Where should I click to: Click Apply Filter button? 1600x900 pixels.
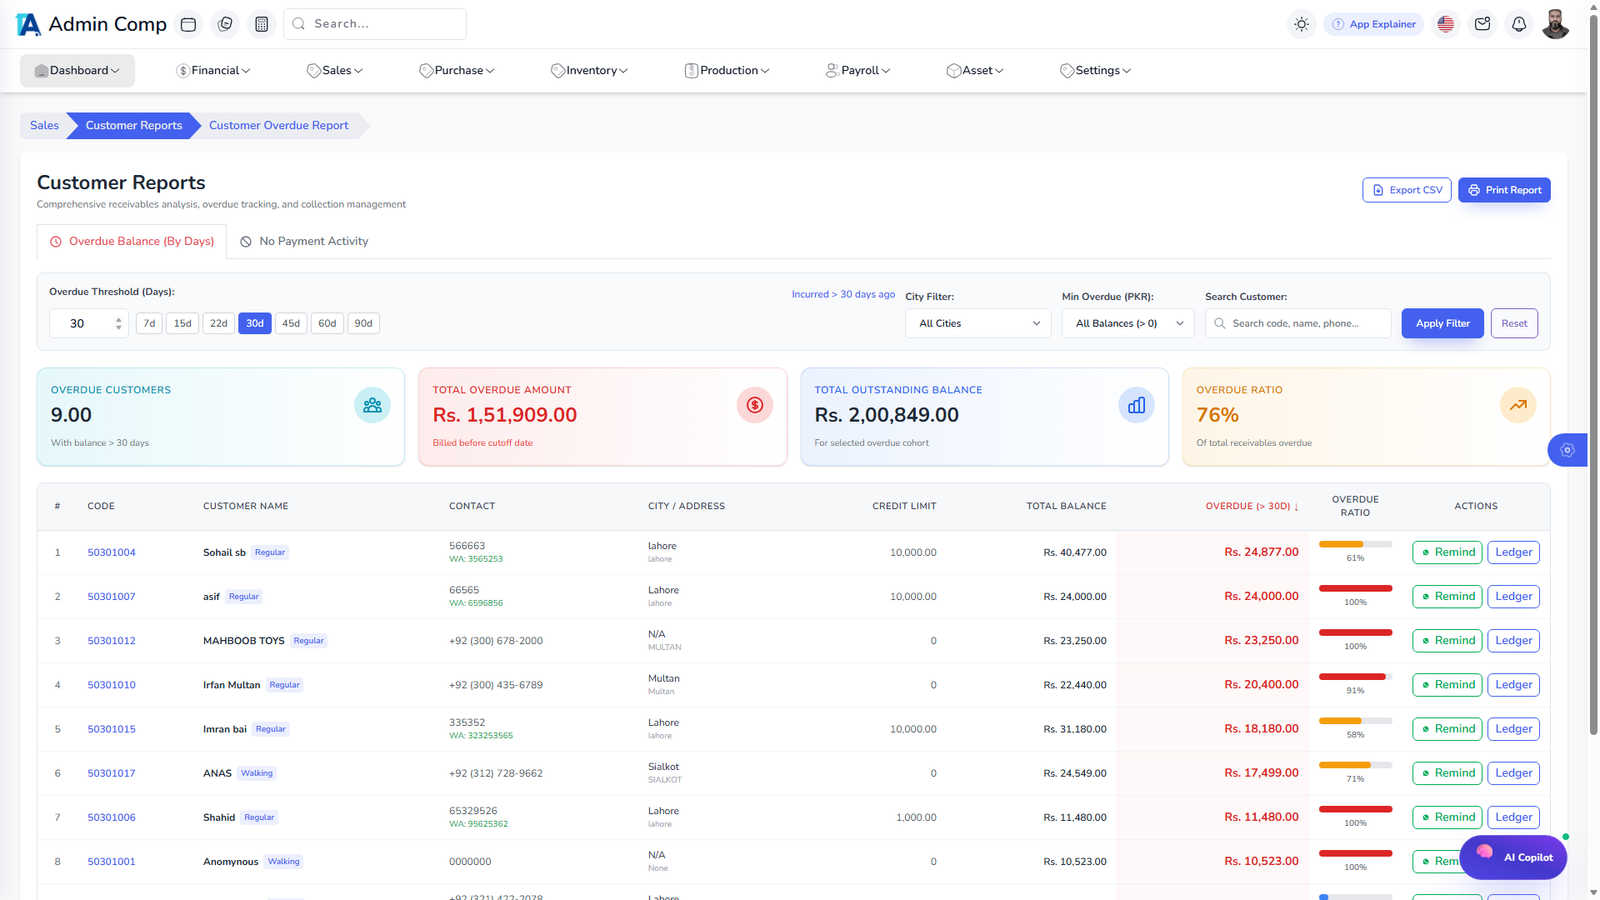tap(1442, 323)
